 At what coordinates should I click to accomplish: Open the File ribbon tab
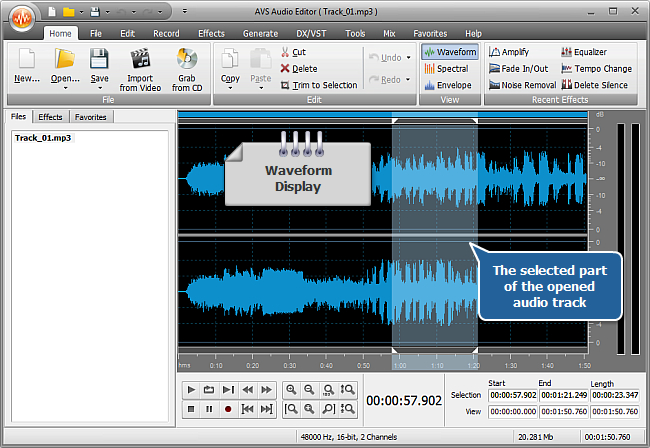tap(96, 34)
